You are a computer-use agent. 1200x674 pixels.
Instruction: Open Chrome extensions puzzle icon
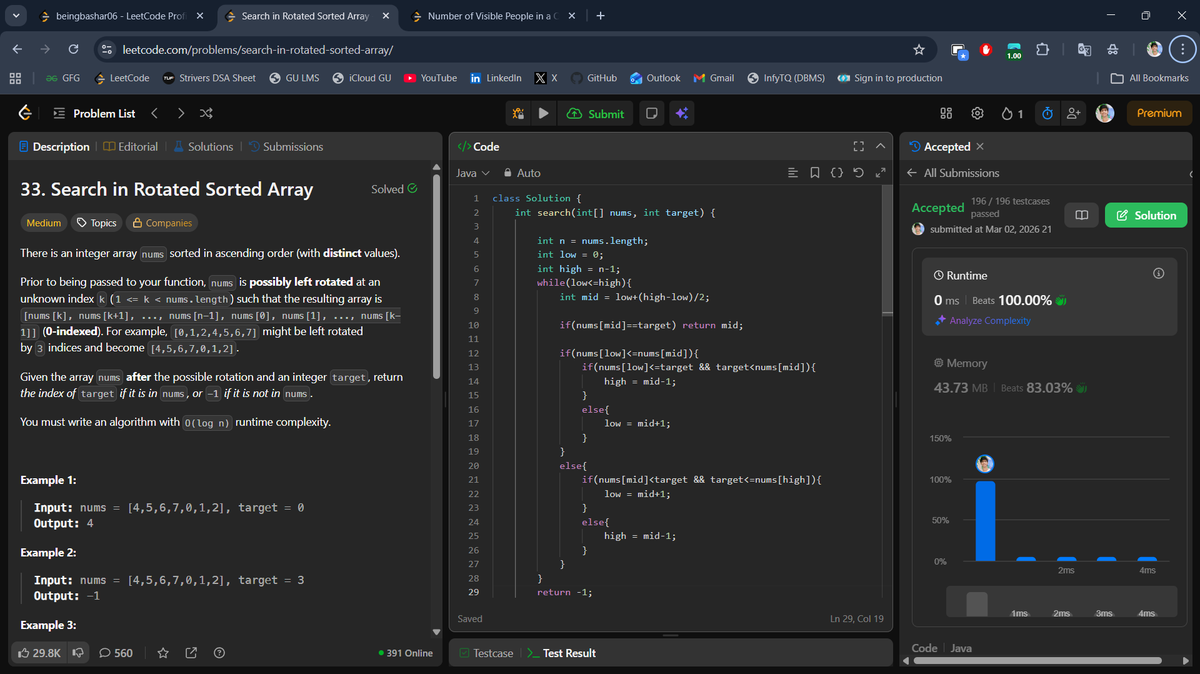point(1042,49)
